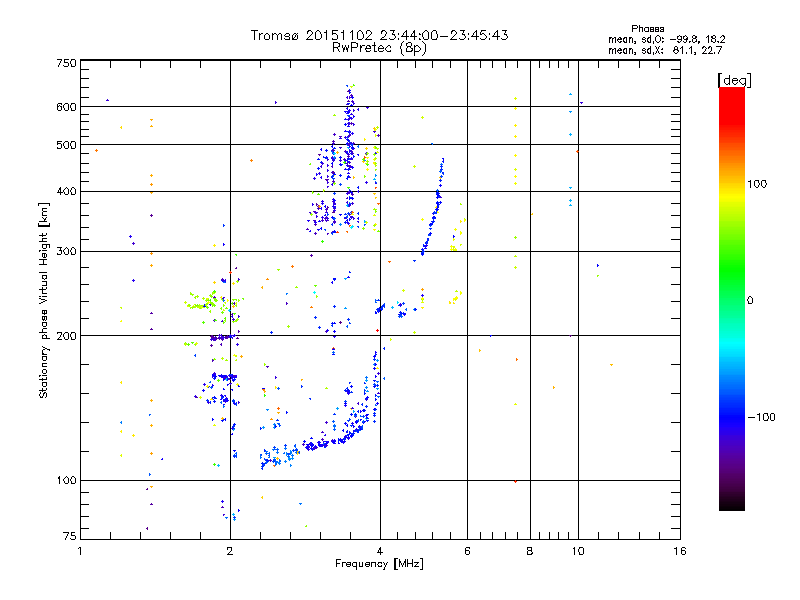Click the colorbar label '100'
Viewport: 800px width, 600px height.
tap(757, 184)
